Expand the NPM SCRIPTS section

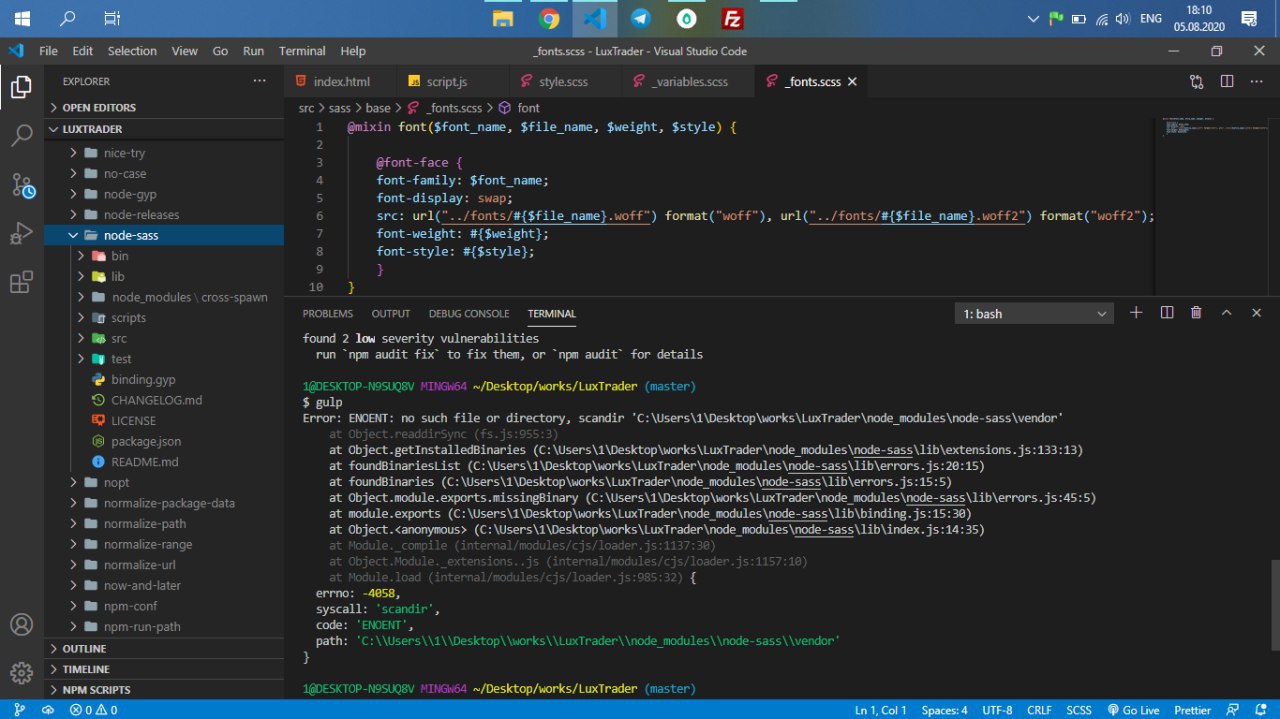point(165,690)
